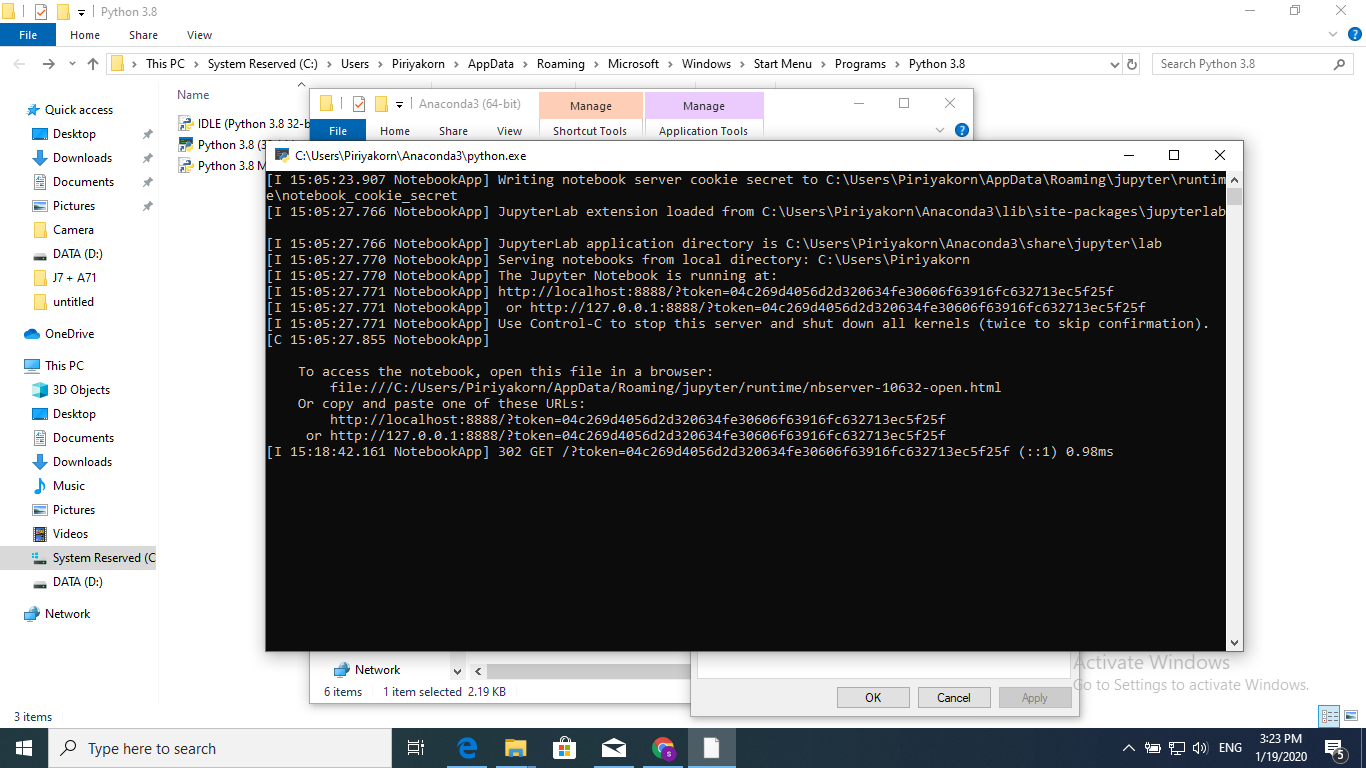Open the Shortcut Tools Manage tab
The width and height of the screenshot is (1366, 768).
coord(590,105)
